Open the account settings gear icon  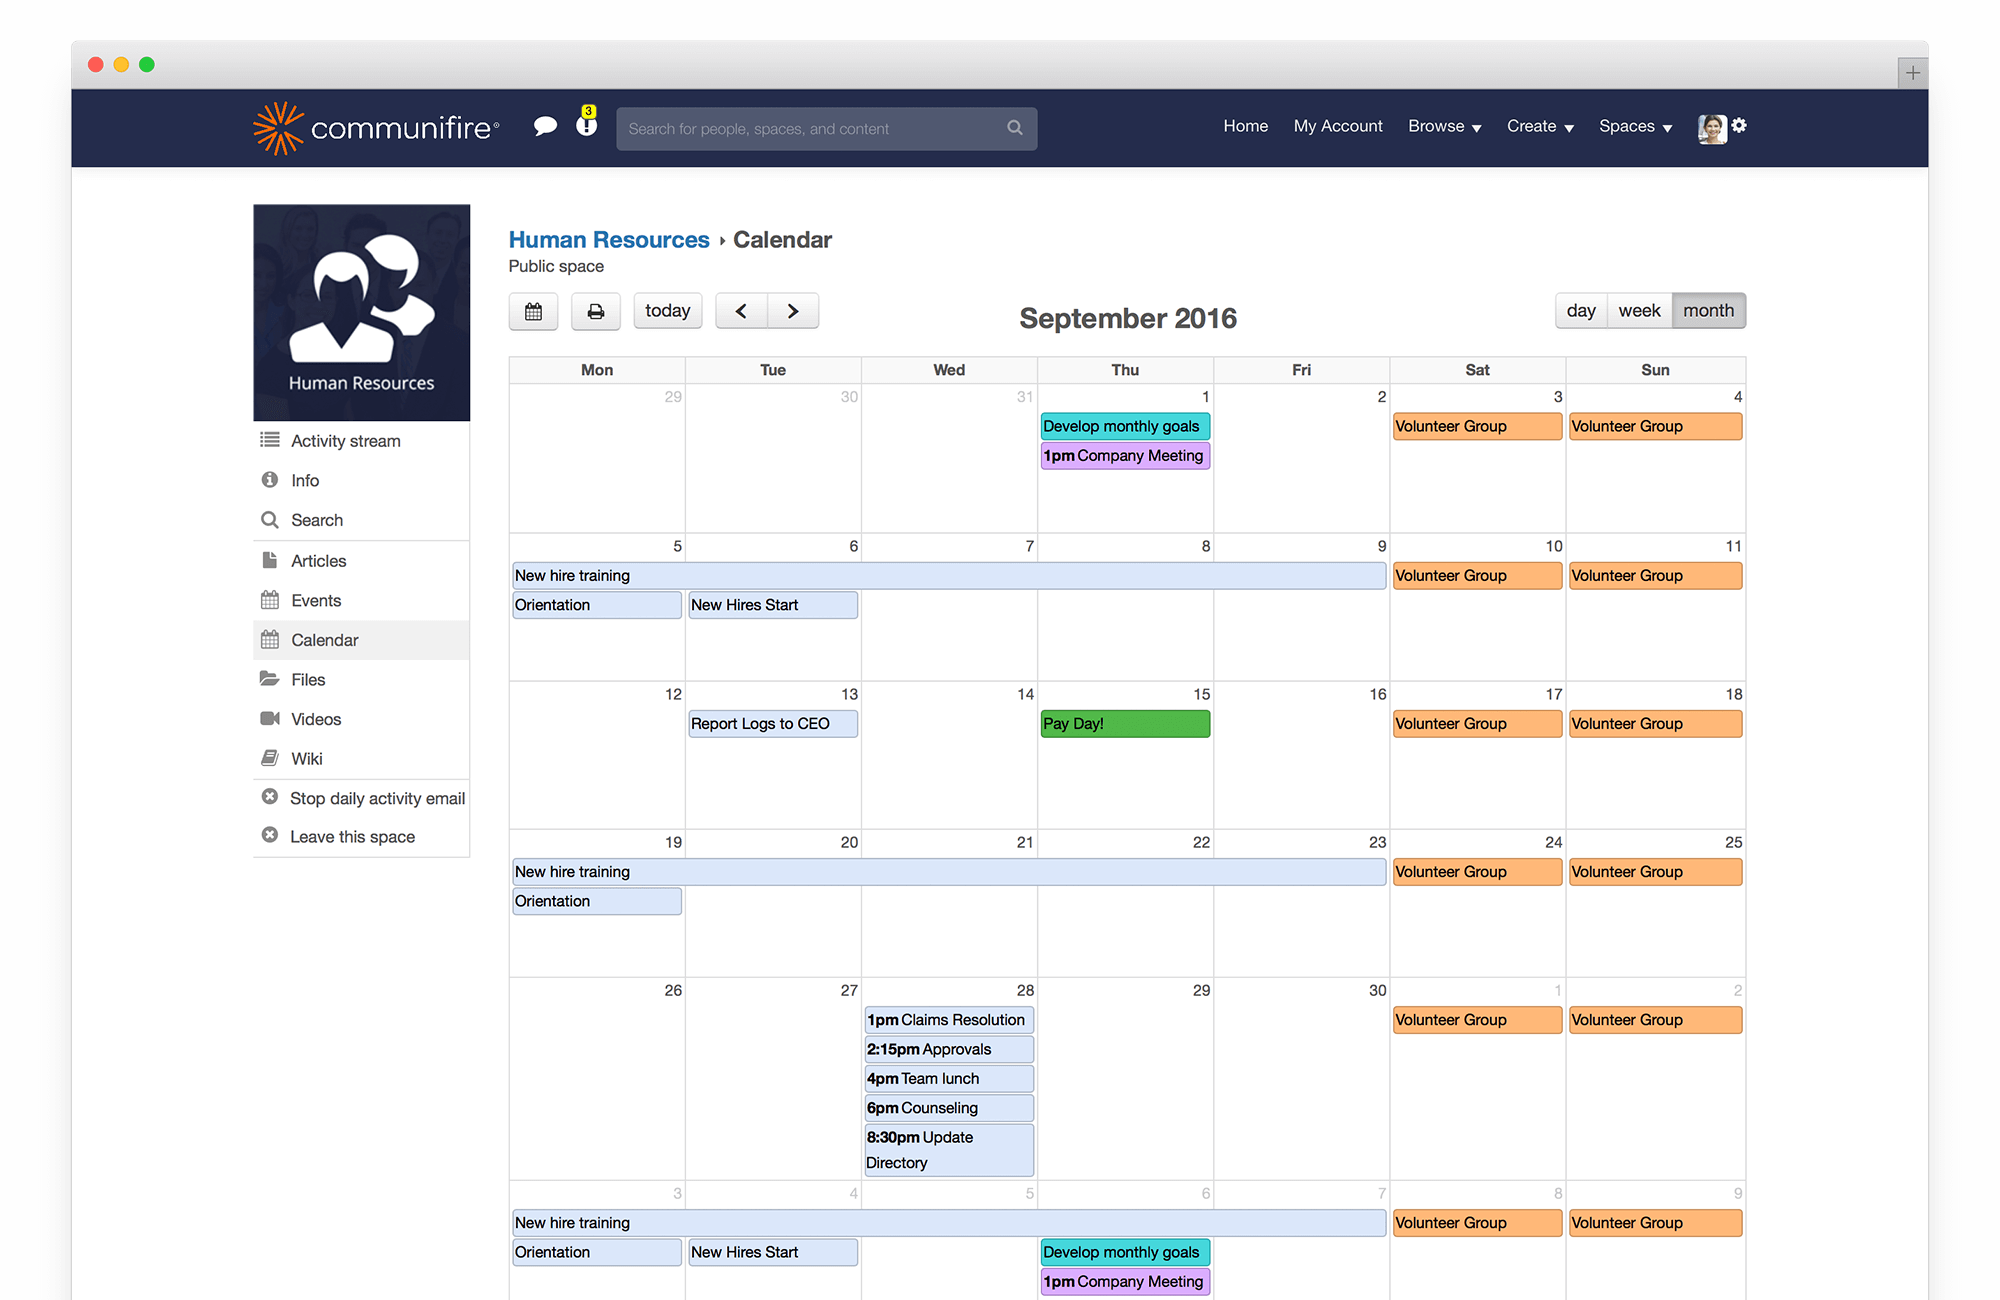pyautogui.click(x=1740, y=126)
